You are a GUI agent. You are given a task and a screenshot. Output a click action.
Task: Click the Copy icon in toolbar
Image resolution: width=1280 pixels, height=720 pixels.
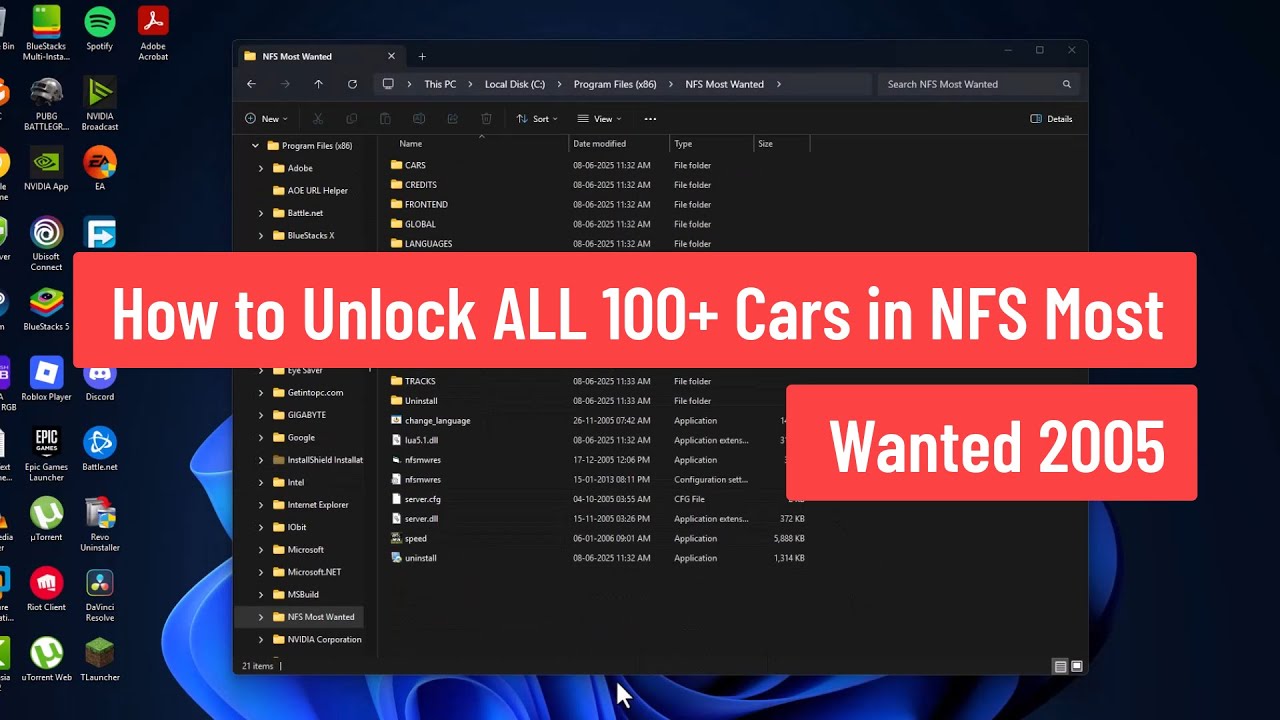(x=351, y=119)
